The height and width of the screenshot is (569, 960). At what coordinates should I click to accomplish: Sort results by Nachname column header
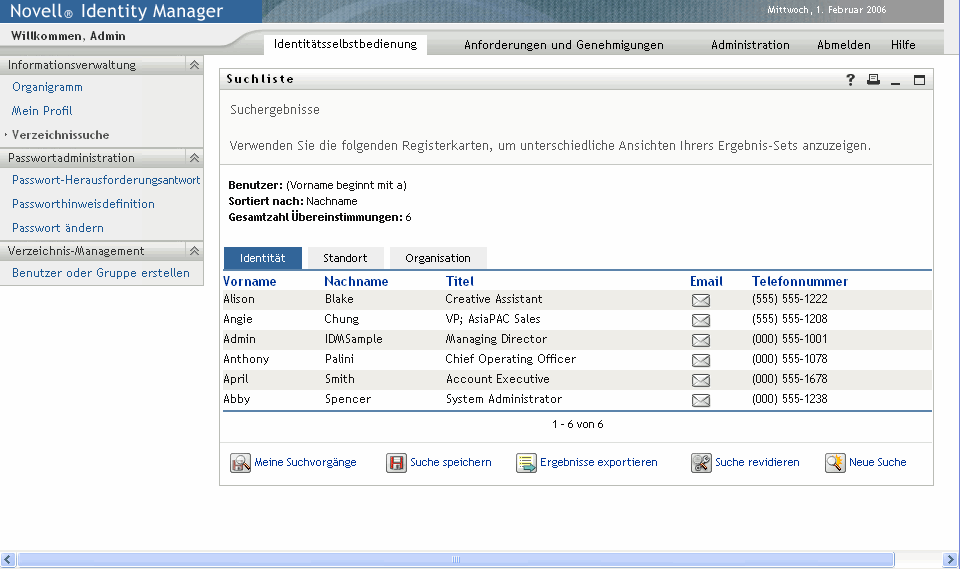click(x=356, y=281)
